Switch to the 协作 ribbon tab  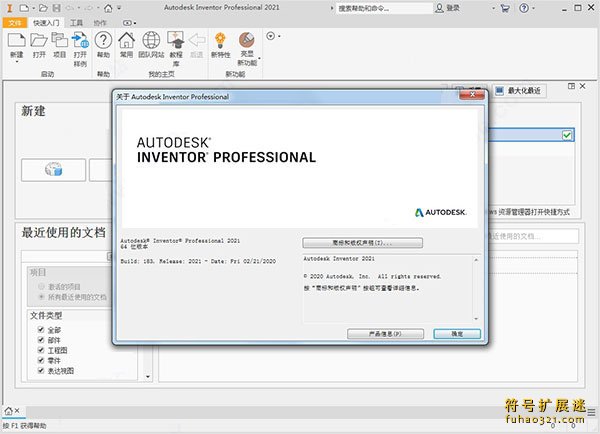(x=100, y=23)
